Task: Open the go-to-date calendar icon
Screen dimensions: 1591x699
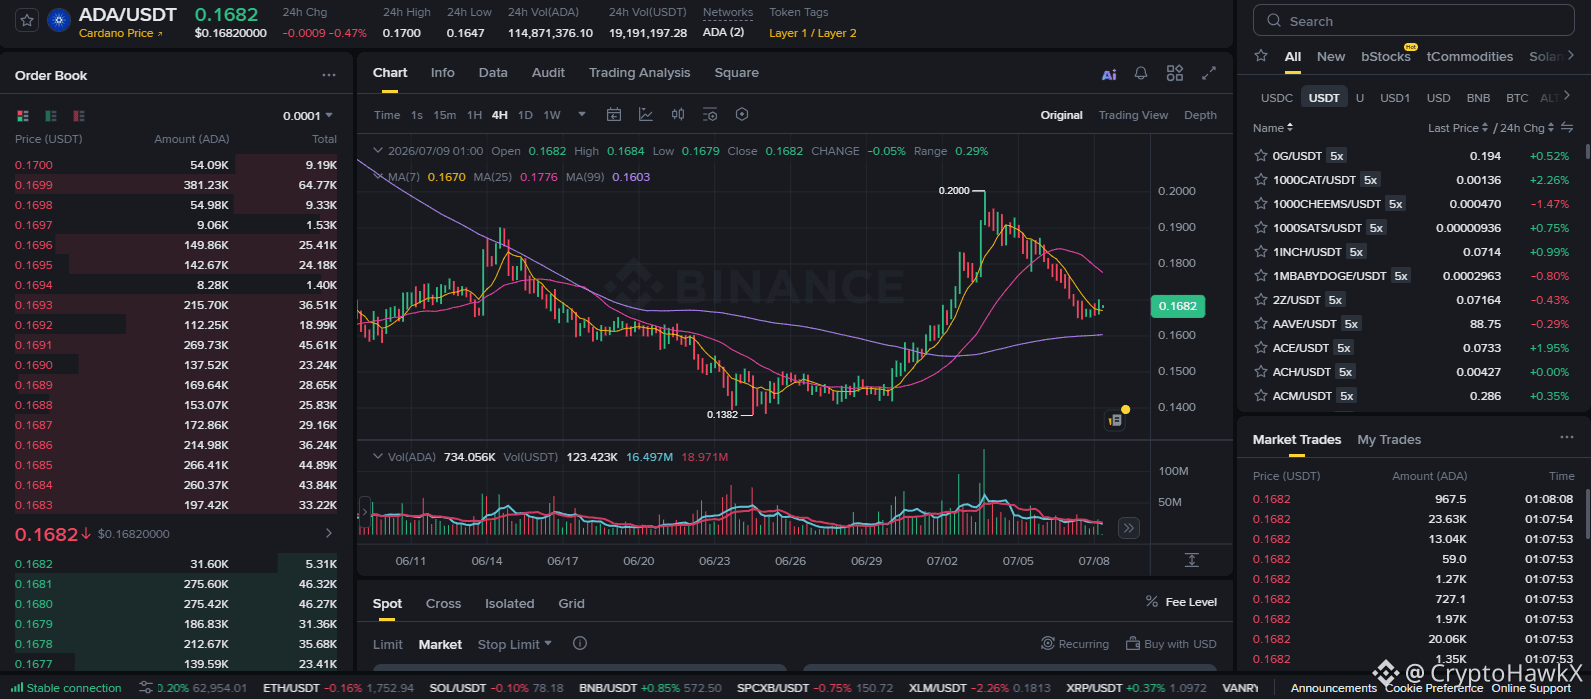Action: click(614, 115)
